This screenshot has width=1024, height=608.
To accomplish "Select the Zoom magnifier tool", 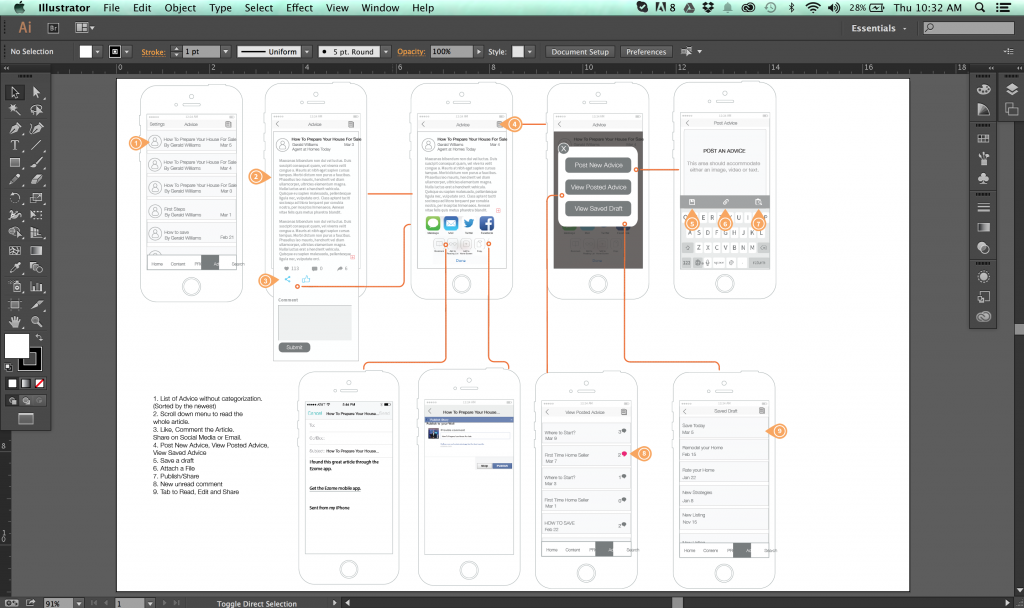I will pos(36,321).
